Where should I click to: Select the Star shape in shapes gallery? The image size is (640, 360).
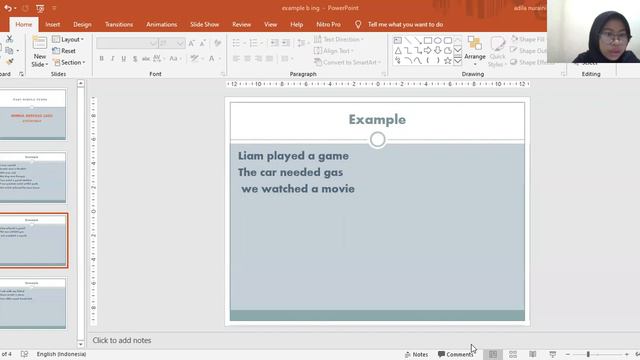(x=447, y=60)
